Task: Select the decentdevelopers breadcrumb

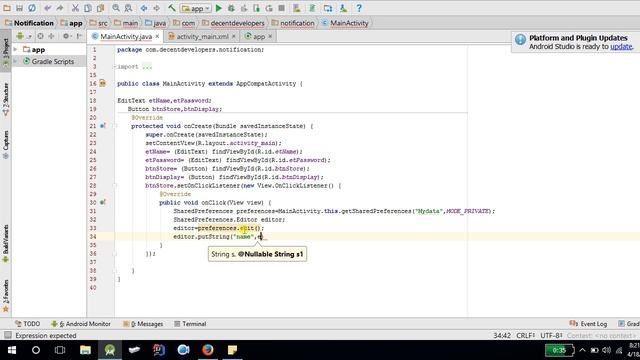Action: click(x=233, y=23)
